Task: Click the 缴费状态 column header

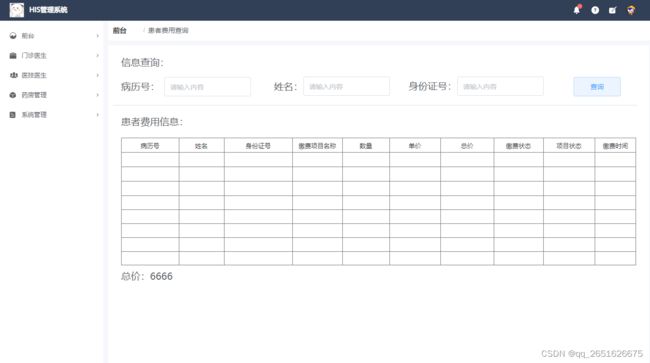Action: [519, 146]
